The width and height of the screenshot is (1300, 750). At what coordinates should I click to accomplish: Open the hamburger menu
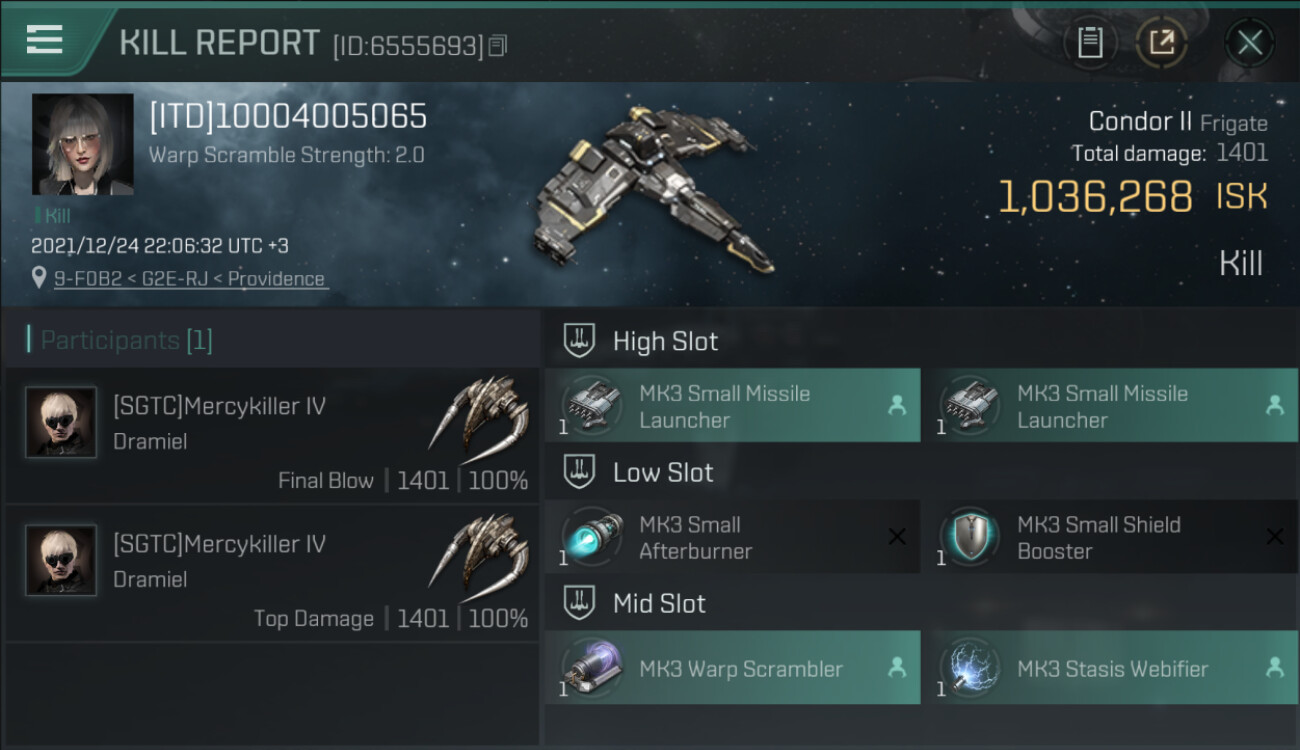[45, 40]
